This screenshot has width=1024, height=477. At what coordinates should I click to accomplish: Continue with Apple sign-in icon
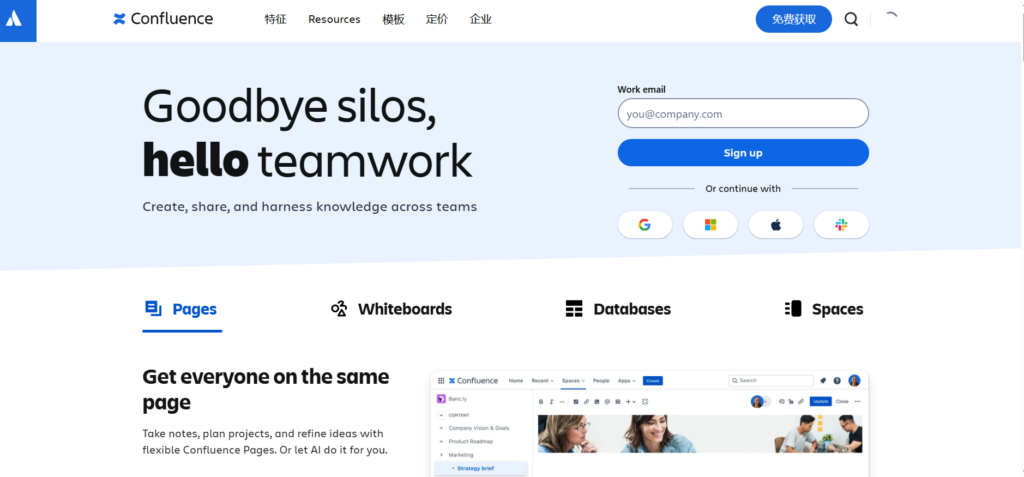click(x=775, y=225)
